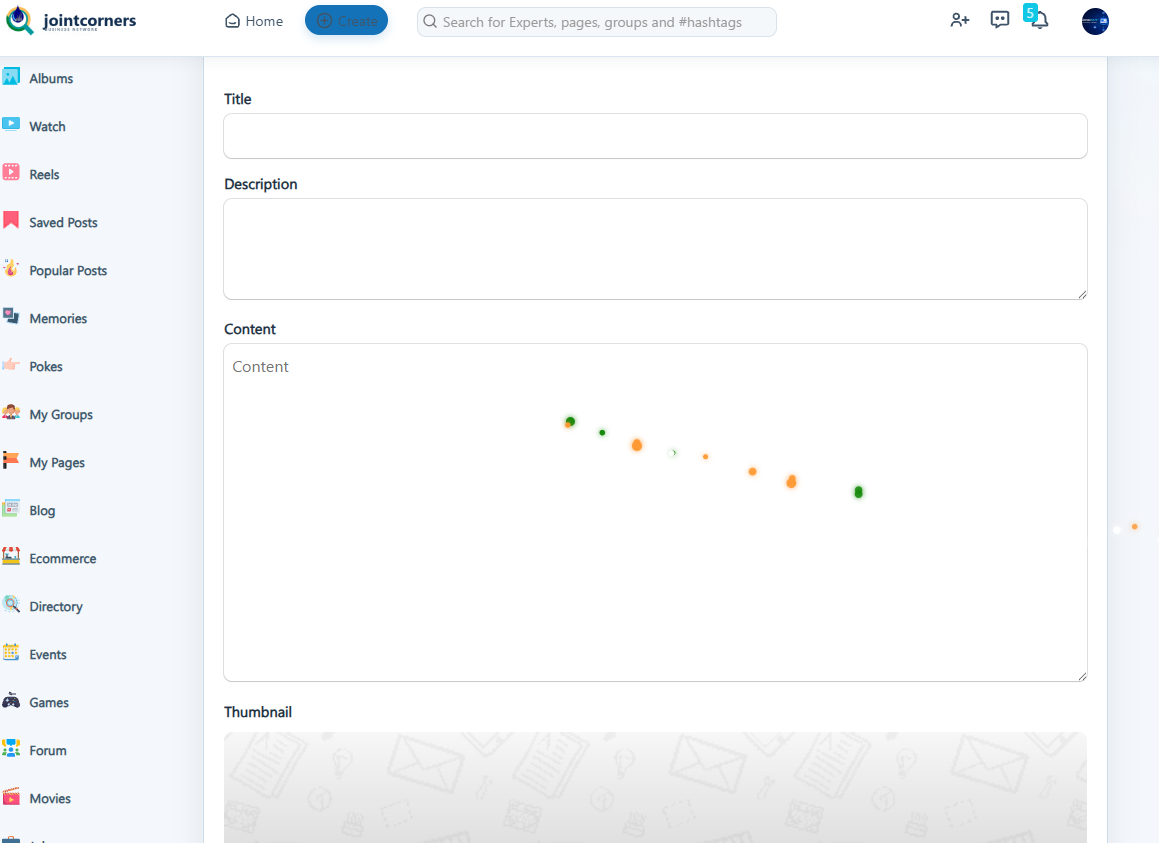Open the friend requests icon
Viewport: 1159px width, 843px height.
959,20
